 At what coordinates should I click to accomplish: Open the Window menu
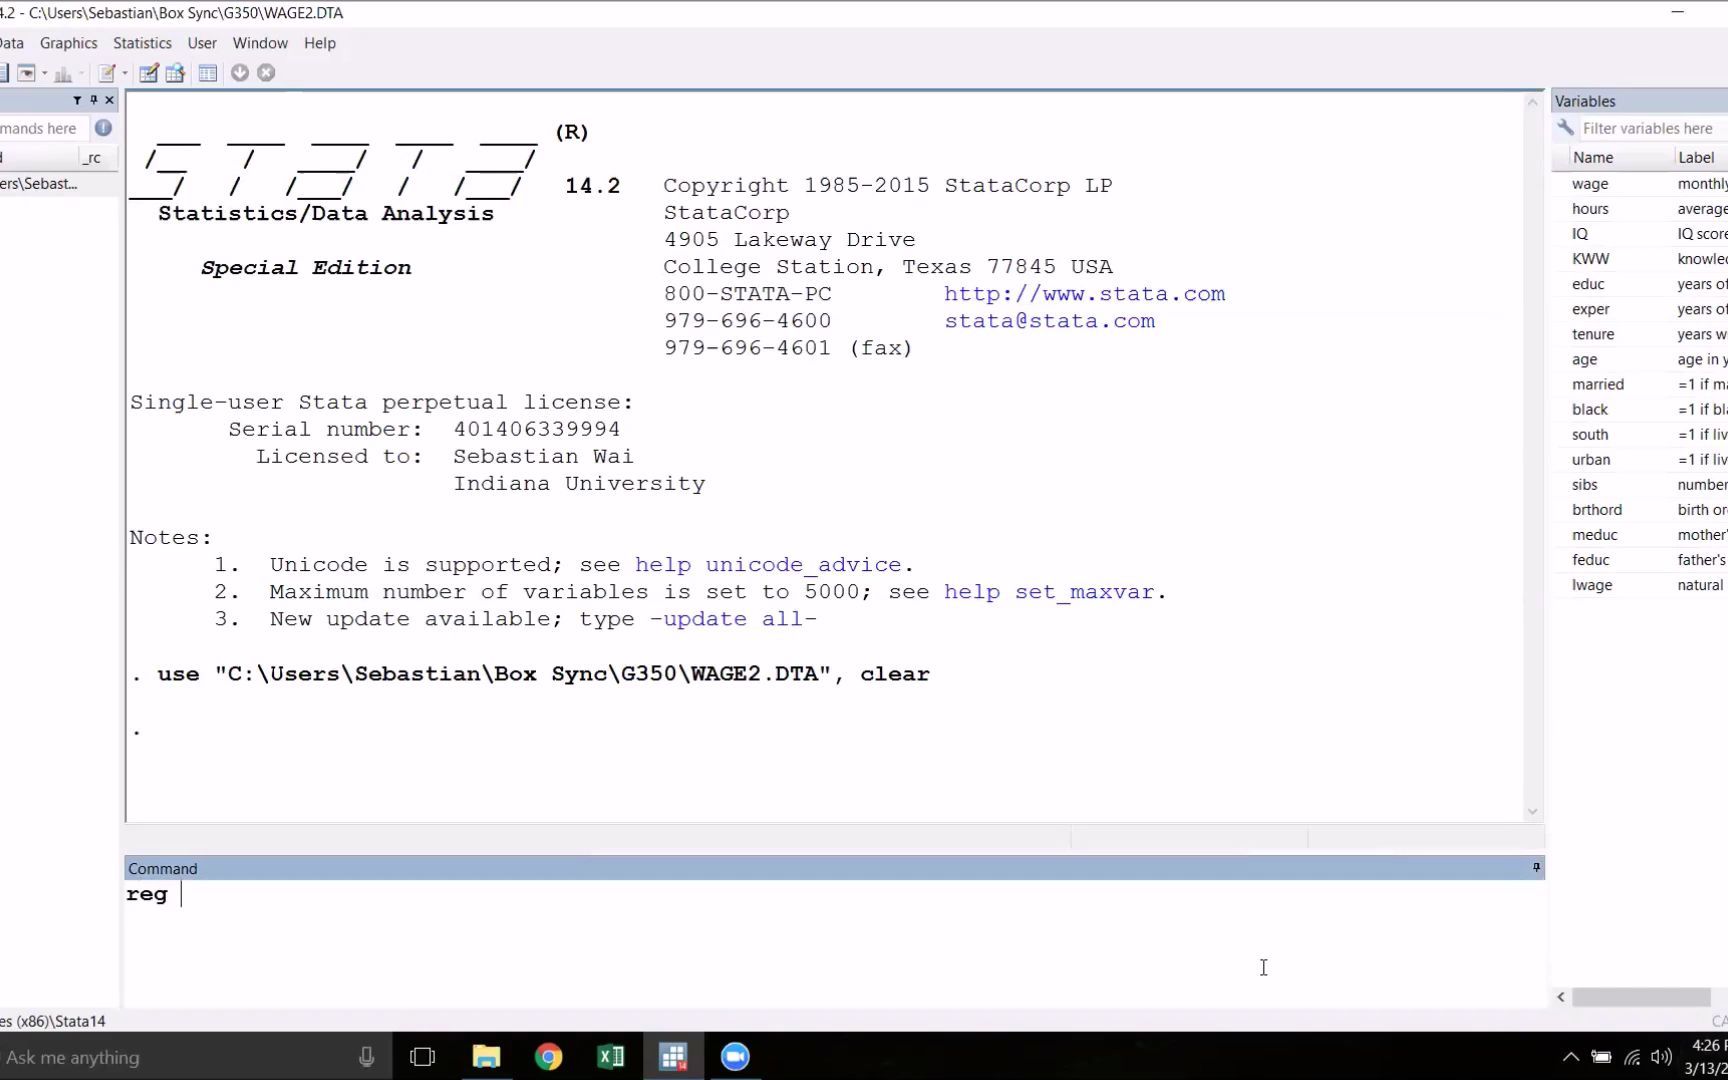click(x=260, y=43)
